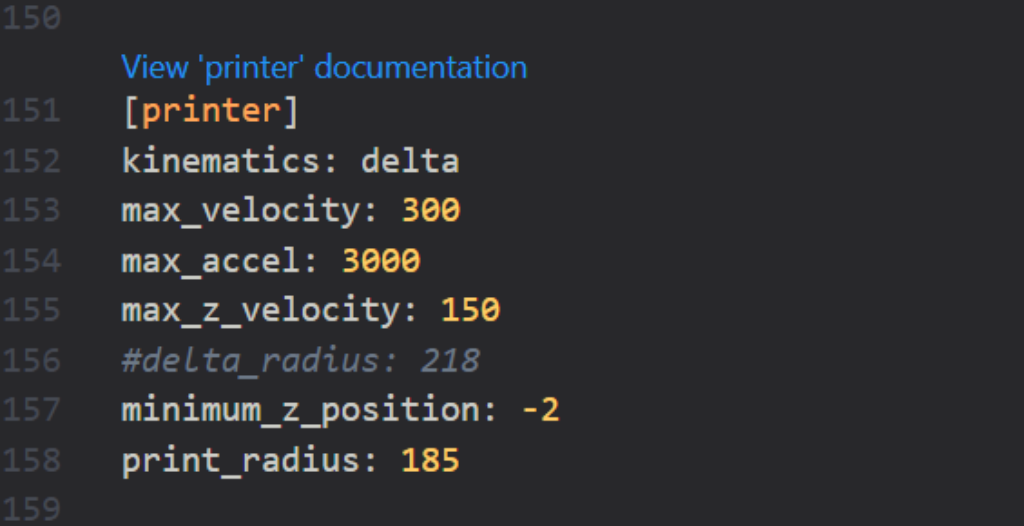Click the [printer] section header

coord(210,111)
